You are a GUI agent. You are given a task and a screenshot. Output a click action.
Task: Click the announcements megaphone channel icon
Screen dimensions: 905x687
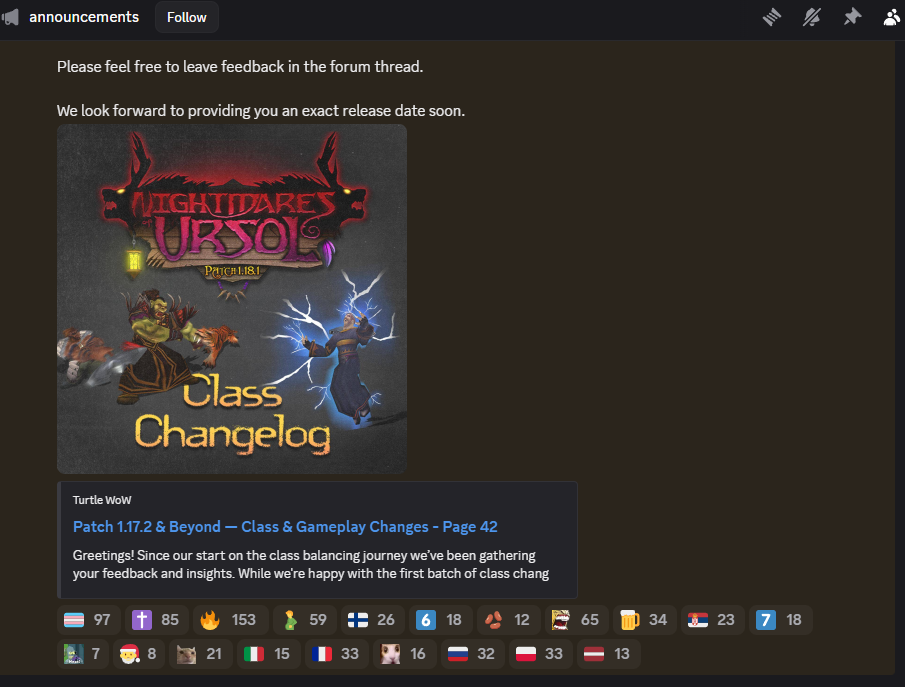click(x=10, y=17)
